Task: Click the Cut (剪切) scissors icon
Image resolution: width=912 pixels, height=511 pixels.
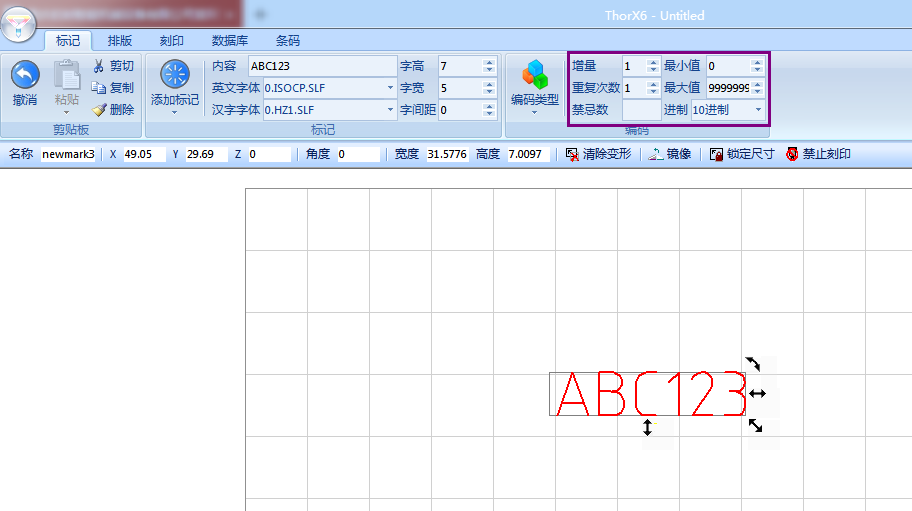Action: (99, 66)
